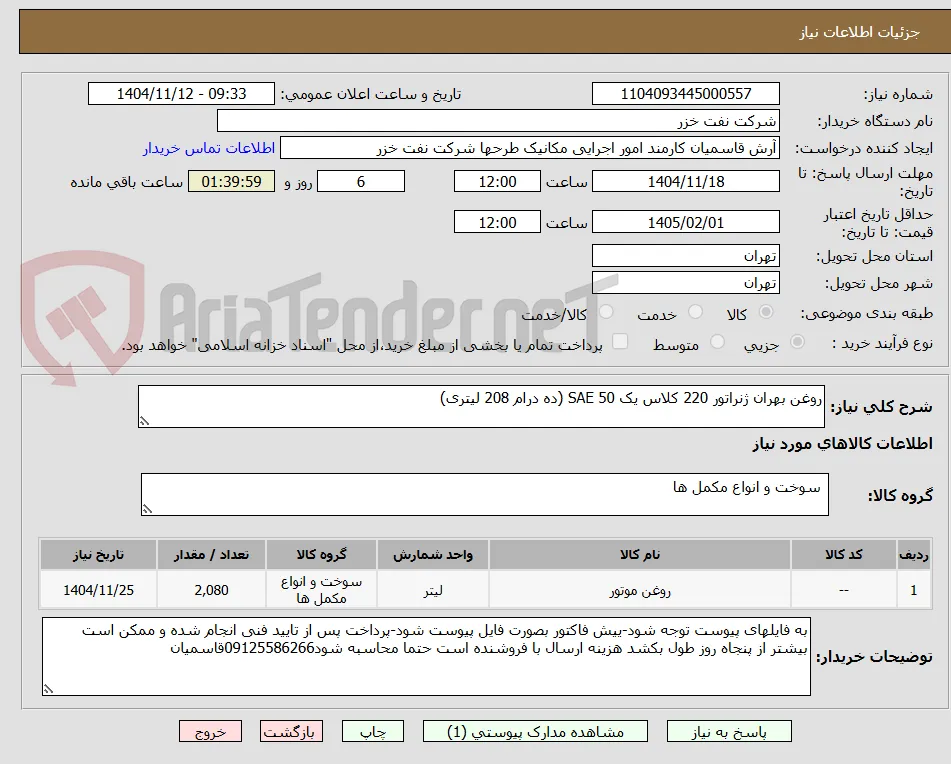This screenshot has height=764, width=951.
Task: Click the remaining time field 01:39:59
Action: [x=231, y=181]
